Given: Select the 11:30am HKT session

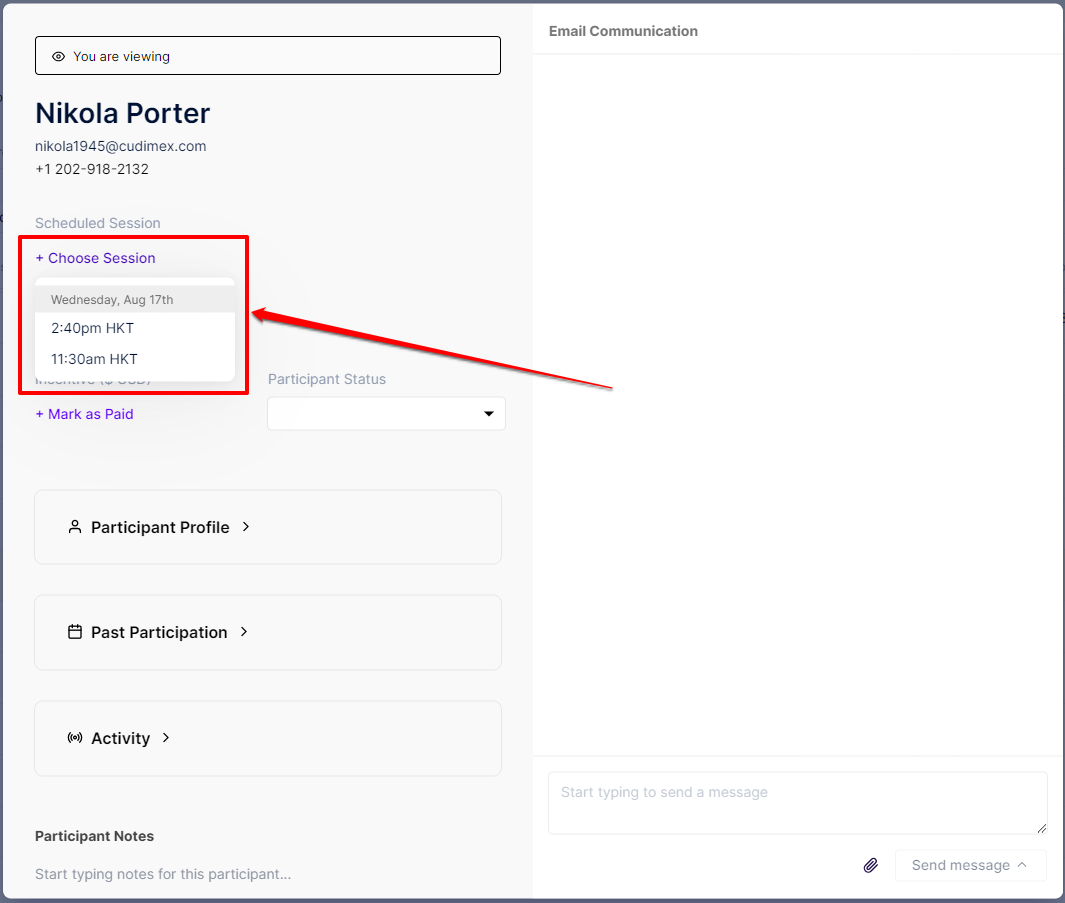Looking at the screenshot, I should click(x=134, y=359).
